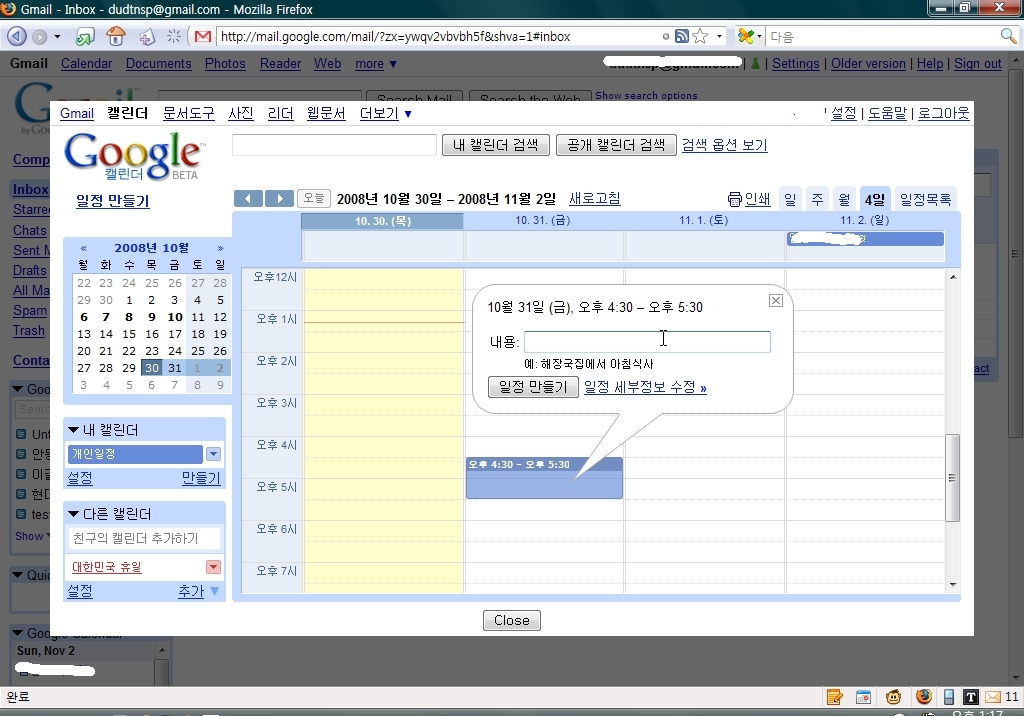Select October 31 in mini calendar
The height and width of the screenshot is (716, 1024).
[174, 368]
